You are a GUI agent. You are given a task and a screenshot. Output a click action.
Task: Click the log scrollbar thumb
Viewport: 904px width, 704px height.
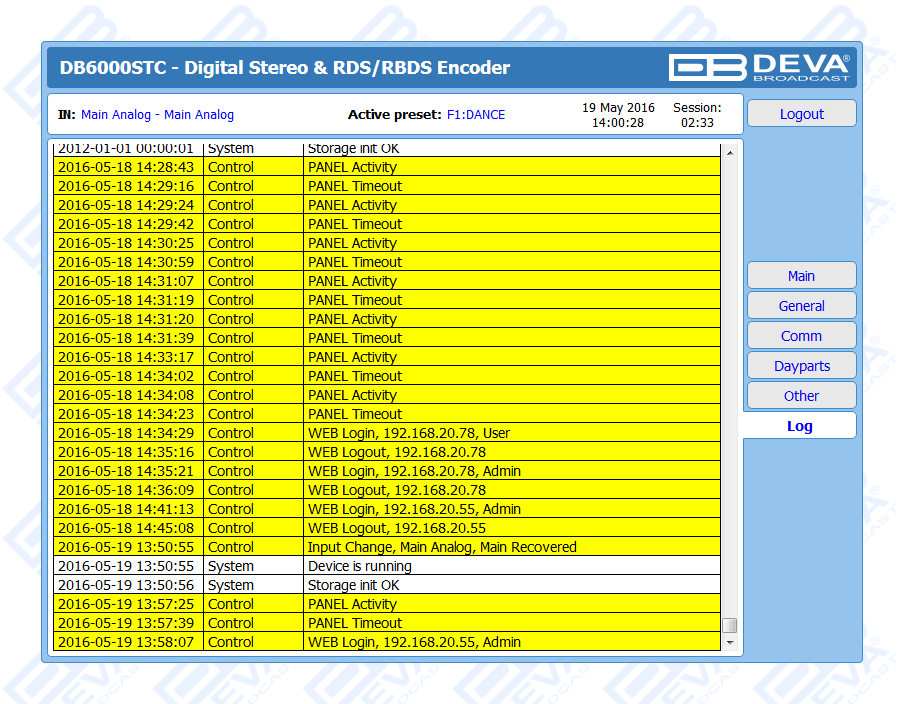pyautogui.click(x=729, y=625)
